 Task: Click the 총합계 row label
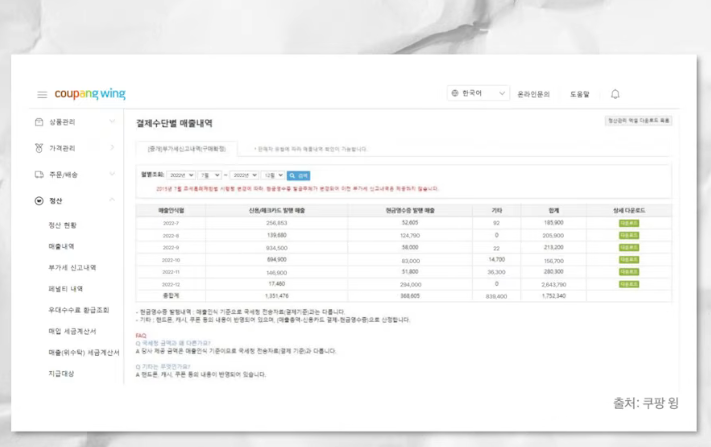coord(171,296)
